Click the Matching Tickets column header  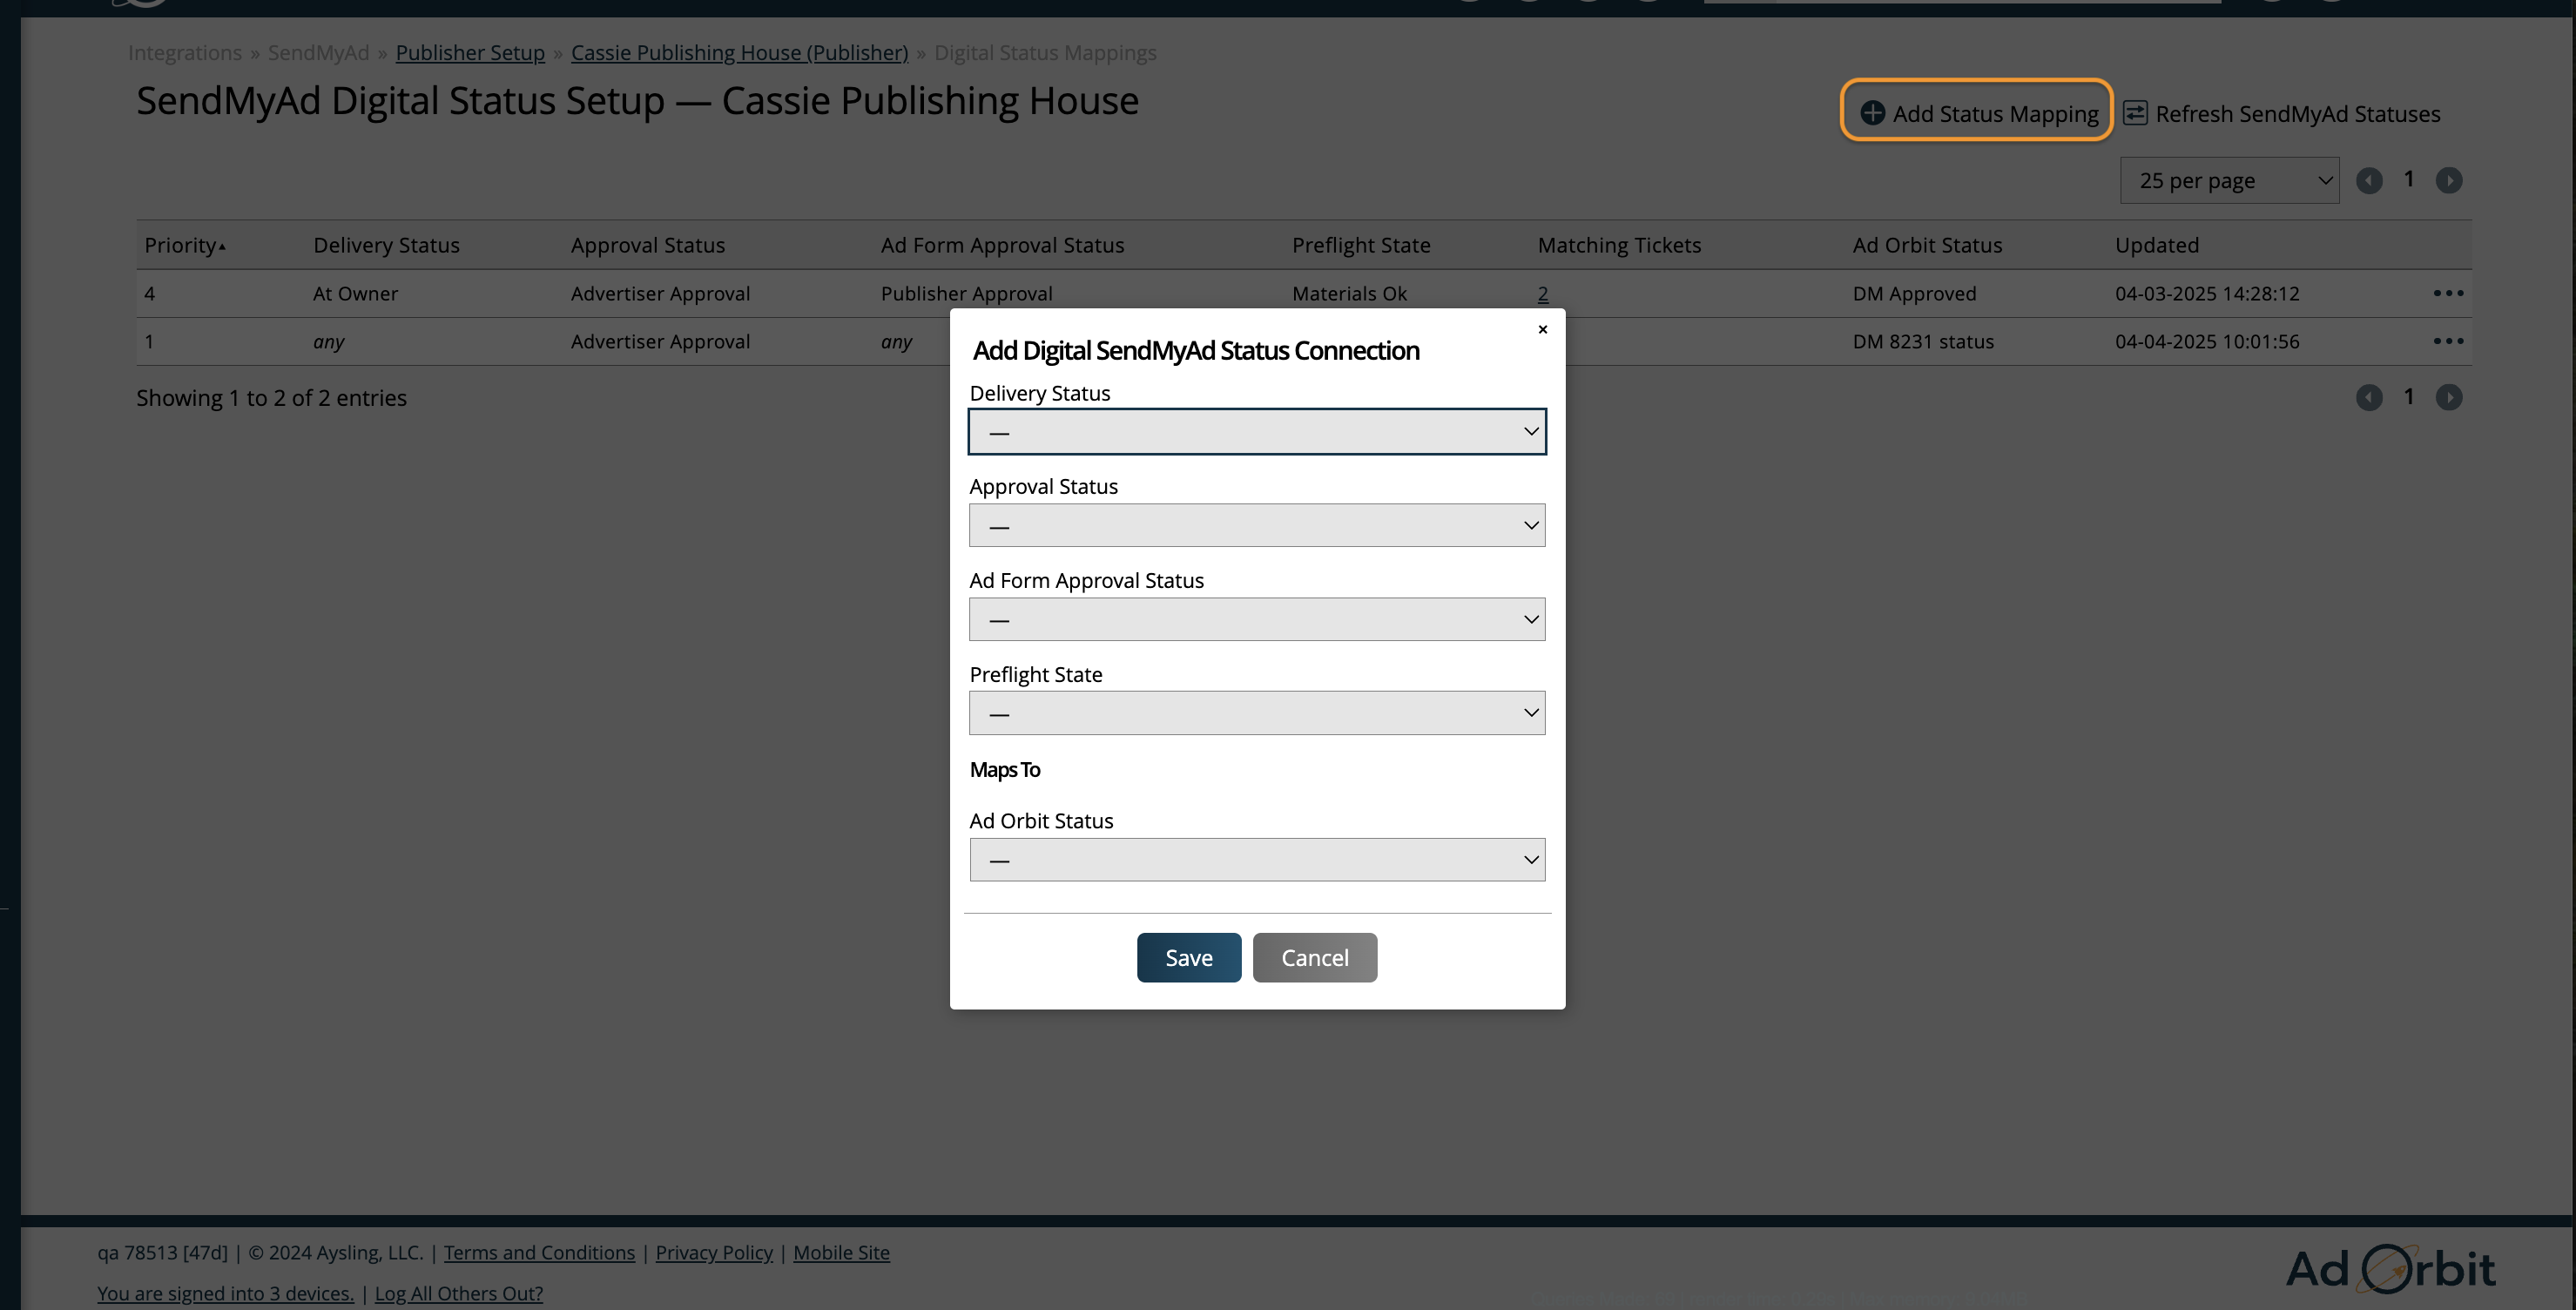coord(1619,245)
